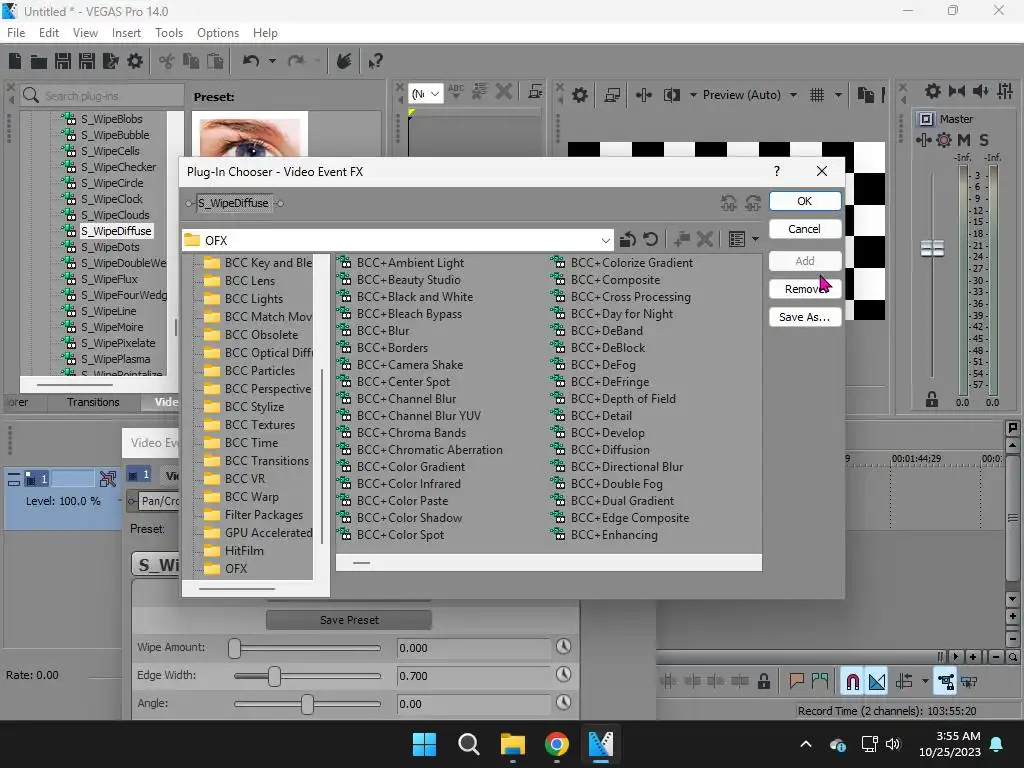Toggle the lock icon in timeline toolbar
Viewport: 1024px width, 768px height.
click(763, 682)
